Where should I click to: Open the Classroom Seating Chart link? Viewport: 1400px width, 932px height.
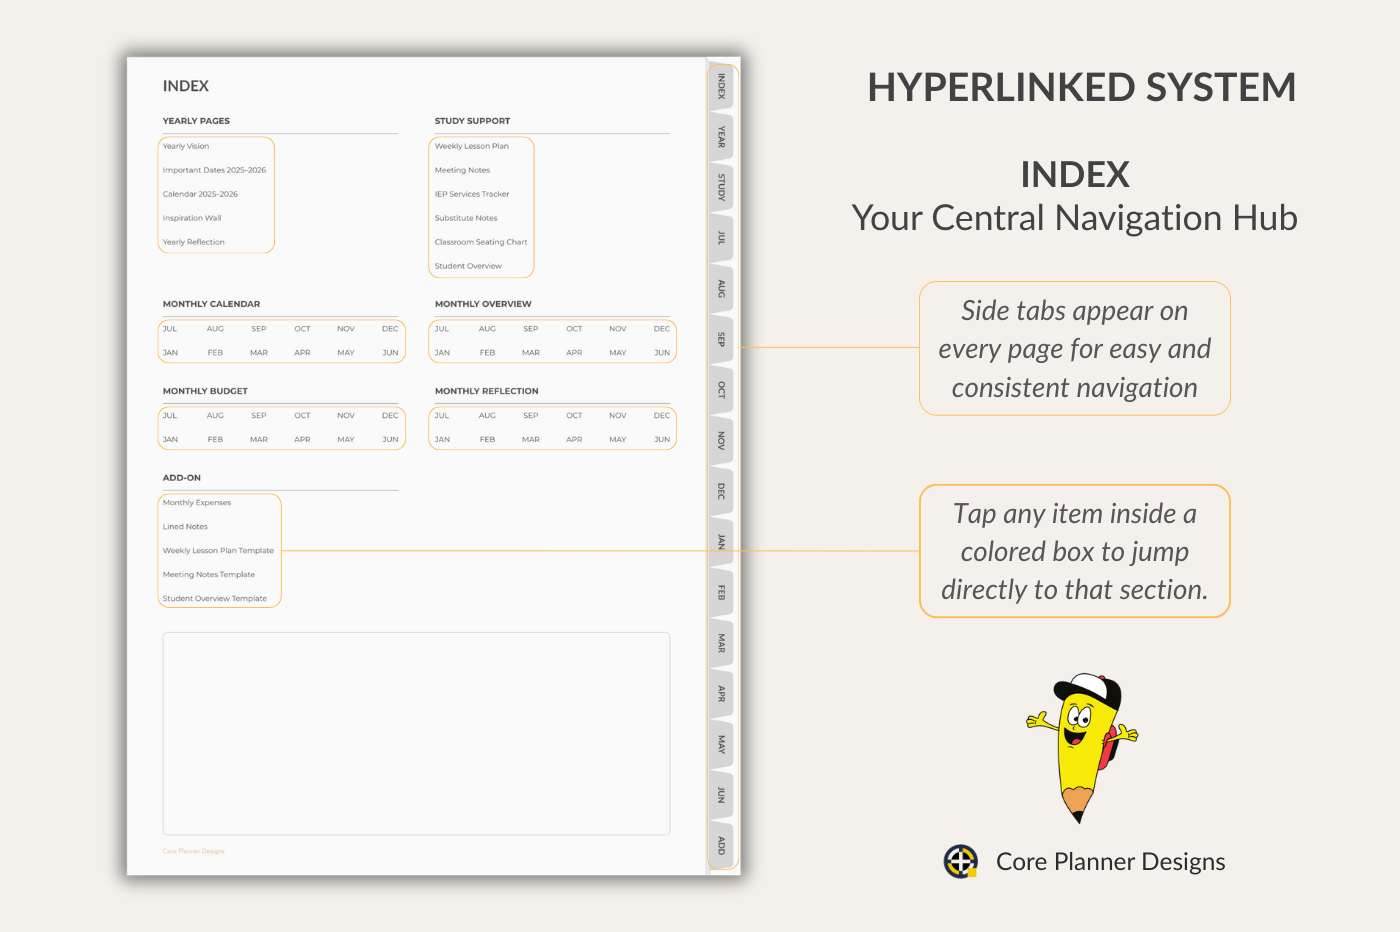coord(480,242)
